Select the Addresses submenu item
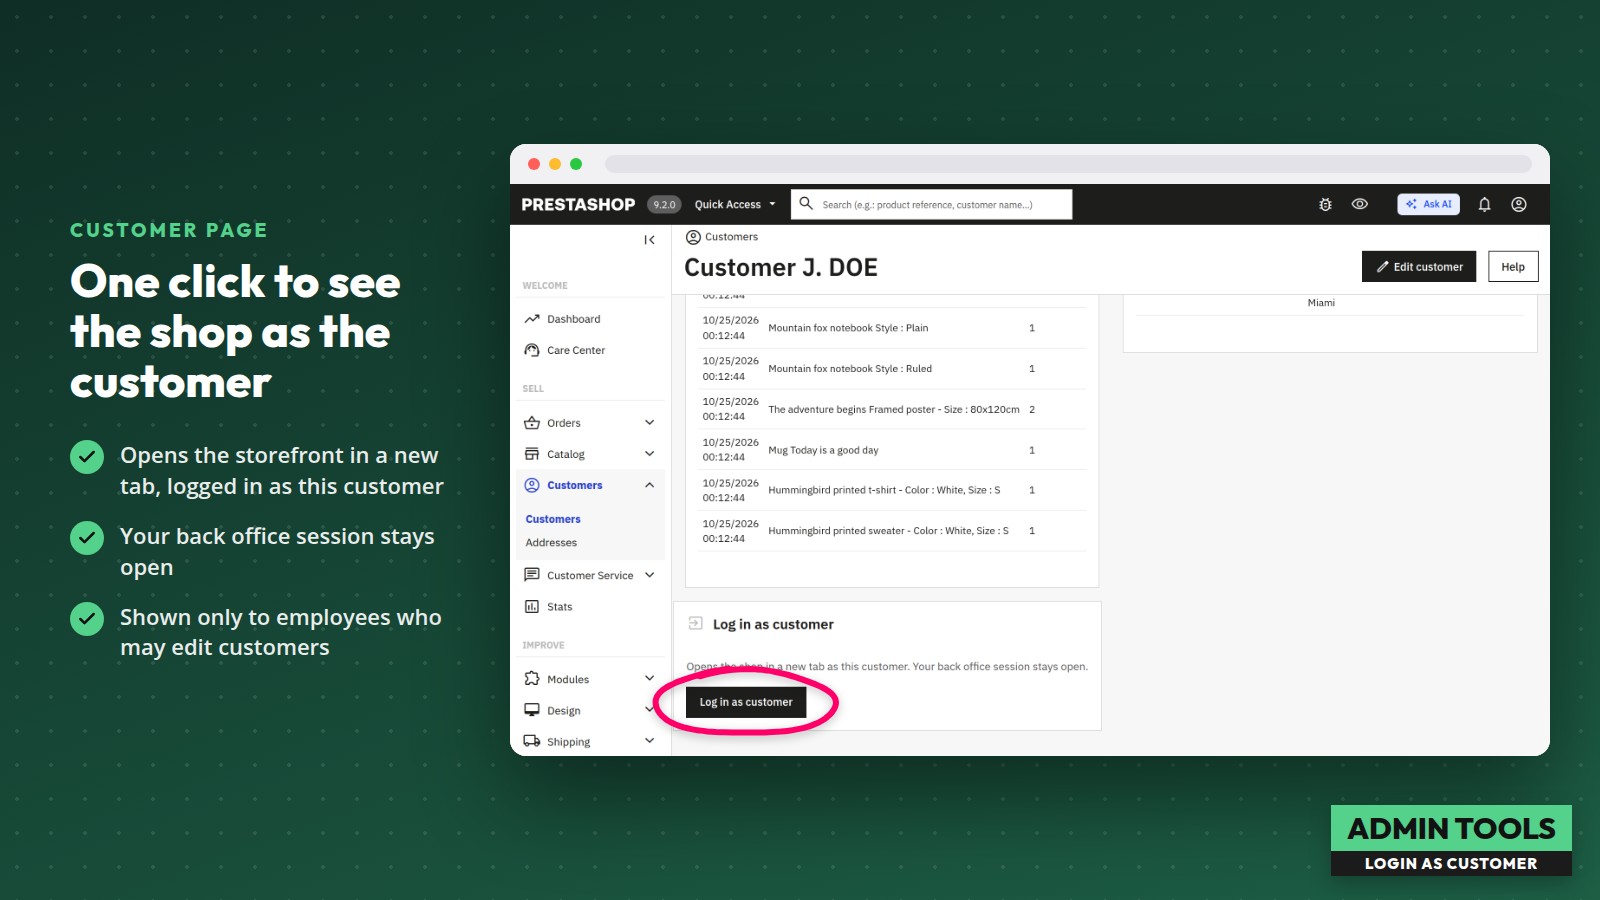This screenshot has width=1600, height=900. click(x=551, y=543)
